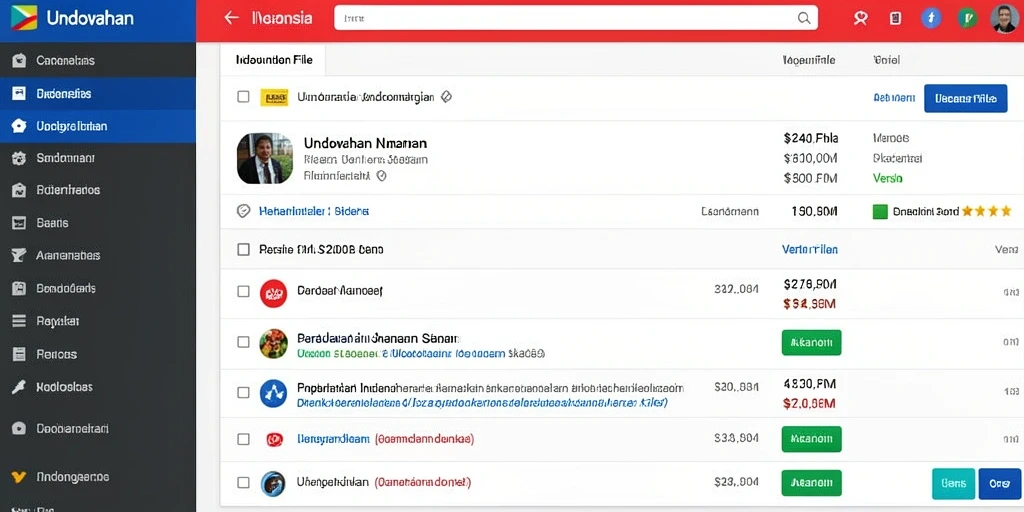
Task: Open the clipboard icon in header
Action: [x=896, y=18]
